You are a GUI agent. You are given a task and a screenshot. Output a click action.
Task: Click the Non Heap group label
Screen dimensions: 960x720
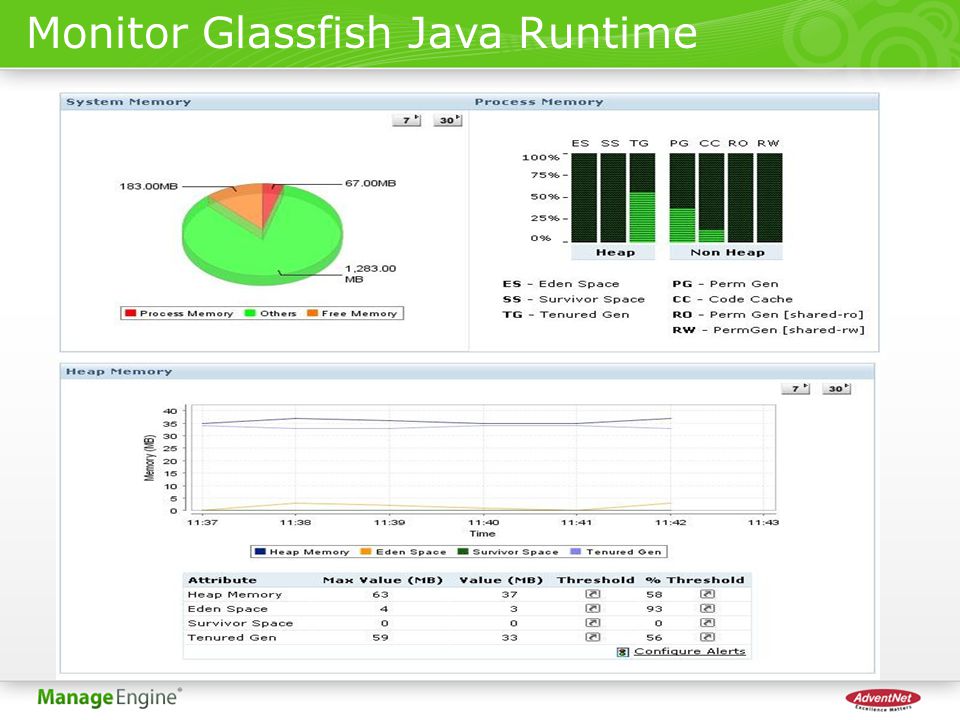(x=726, y=252)
